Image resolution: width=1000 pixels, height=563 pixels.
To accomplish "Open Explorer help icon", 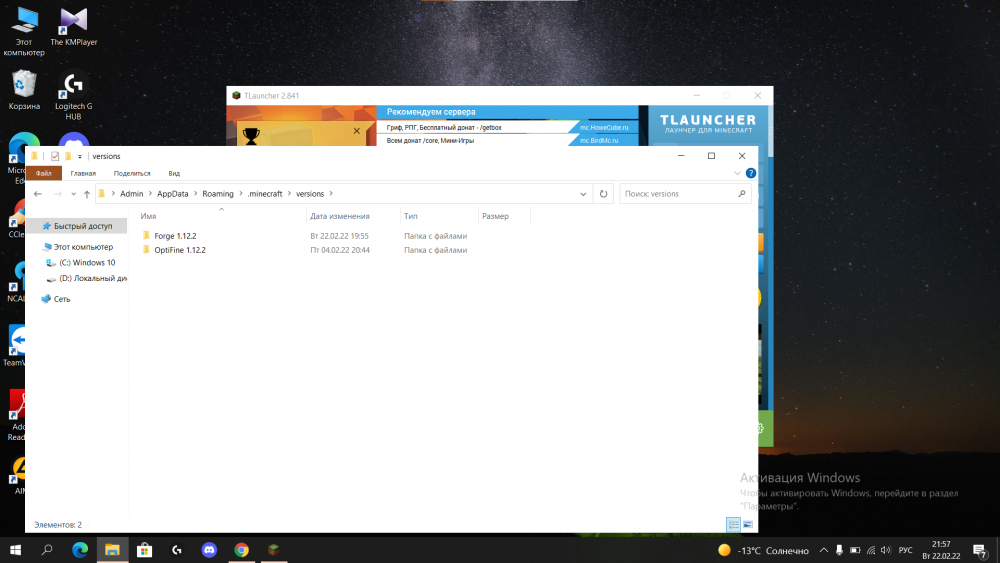I will coord(751,173).
